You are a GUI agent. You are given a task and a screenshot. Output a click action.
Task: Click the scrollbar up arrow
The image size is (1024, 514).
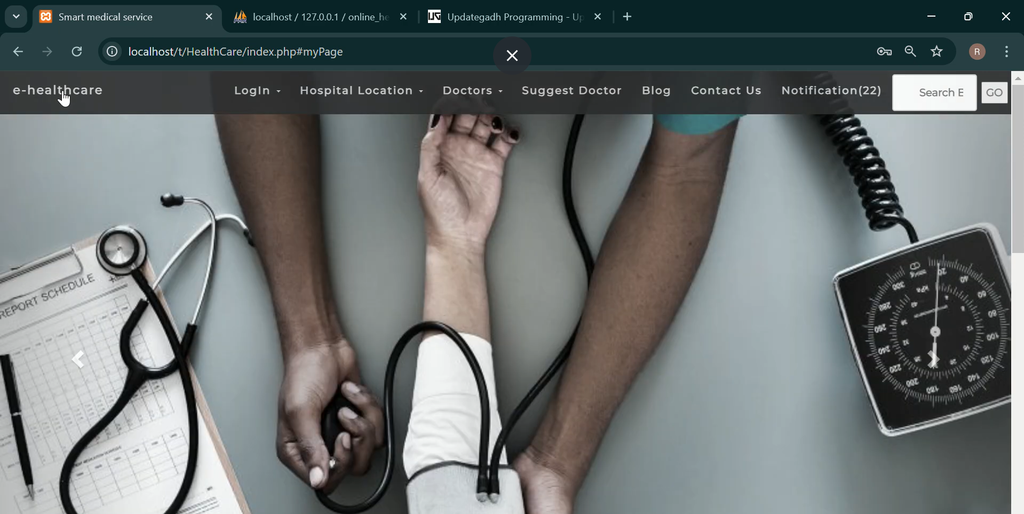click(x=1017, y=78)
